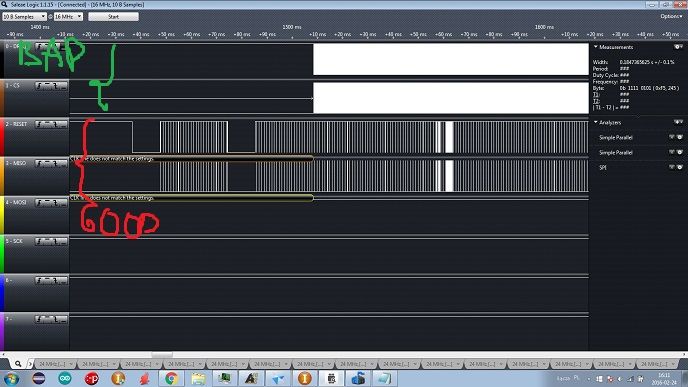Set falling edge trigger on CS channel
This screenshot has width=688, height=387.
(55, 86)
